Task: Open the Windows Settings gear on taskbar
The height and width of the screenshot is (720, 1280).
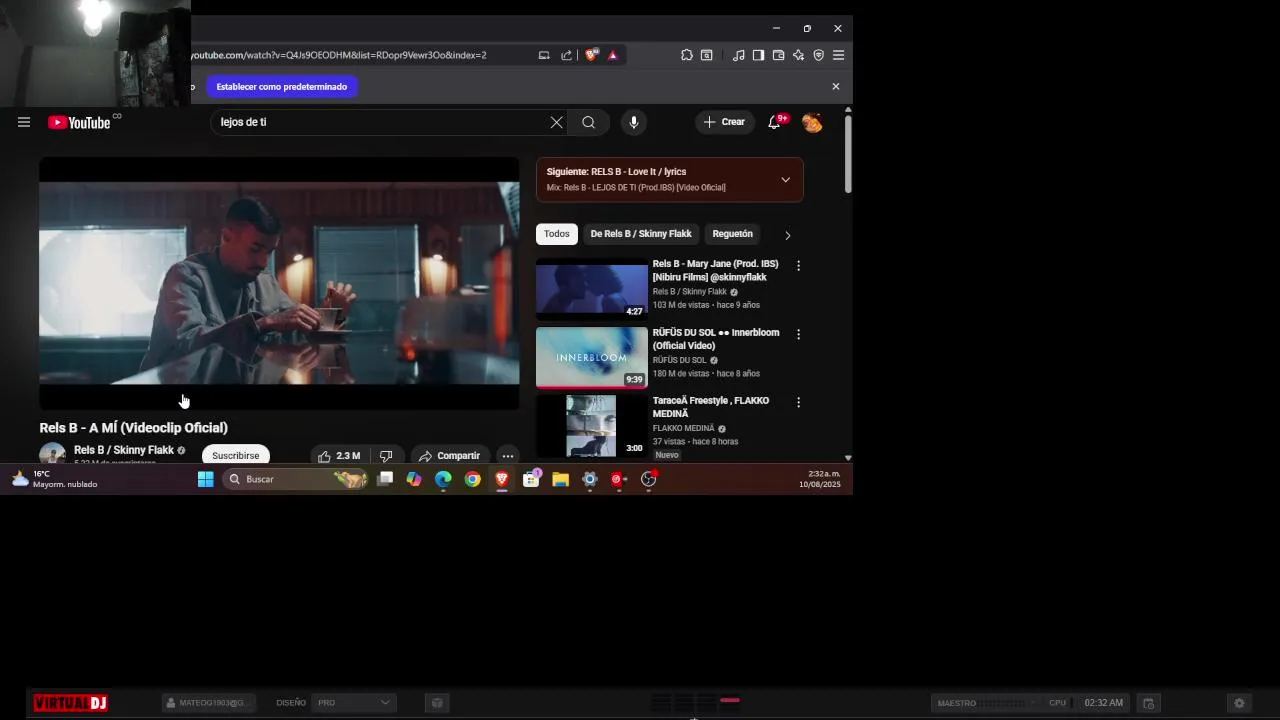Action: pos(590,479)
